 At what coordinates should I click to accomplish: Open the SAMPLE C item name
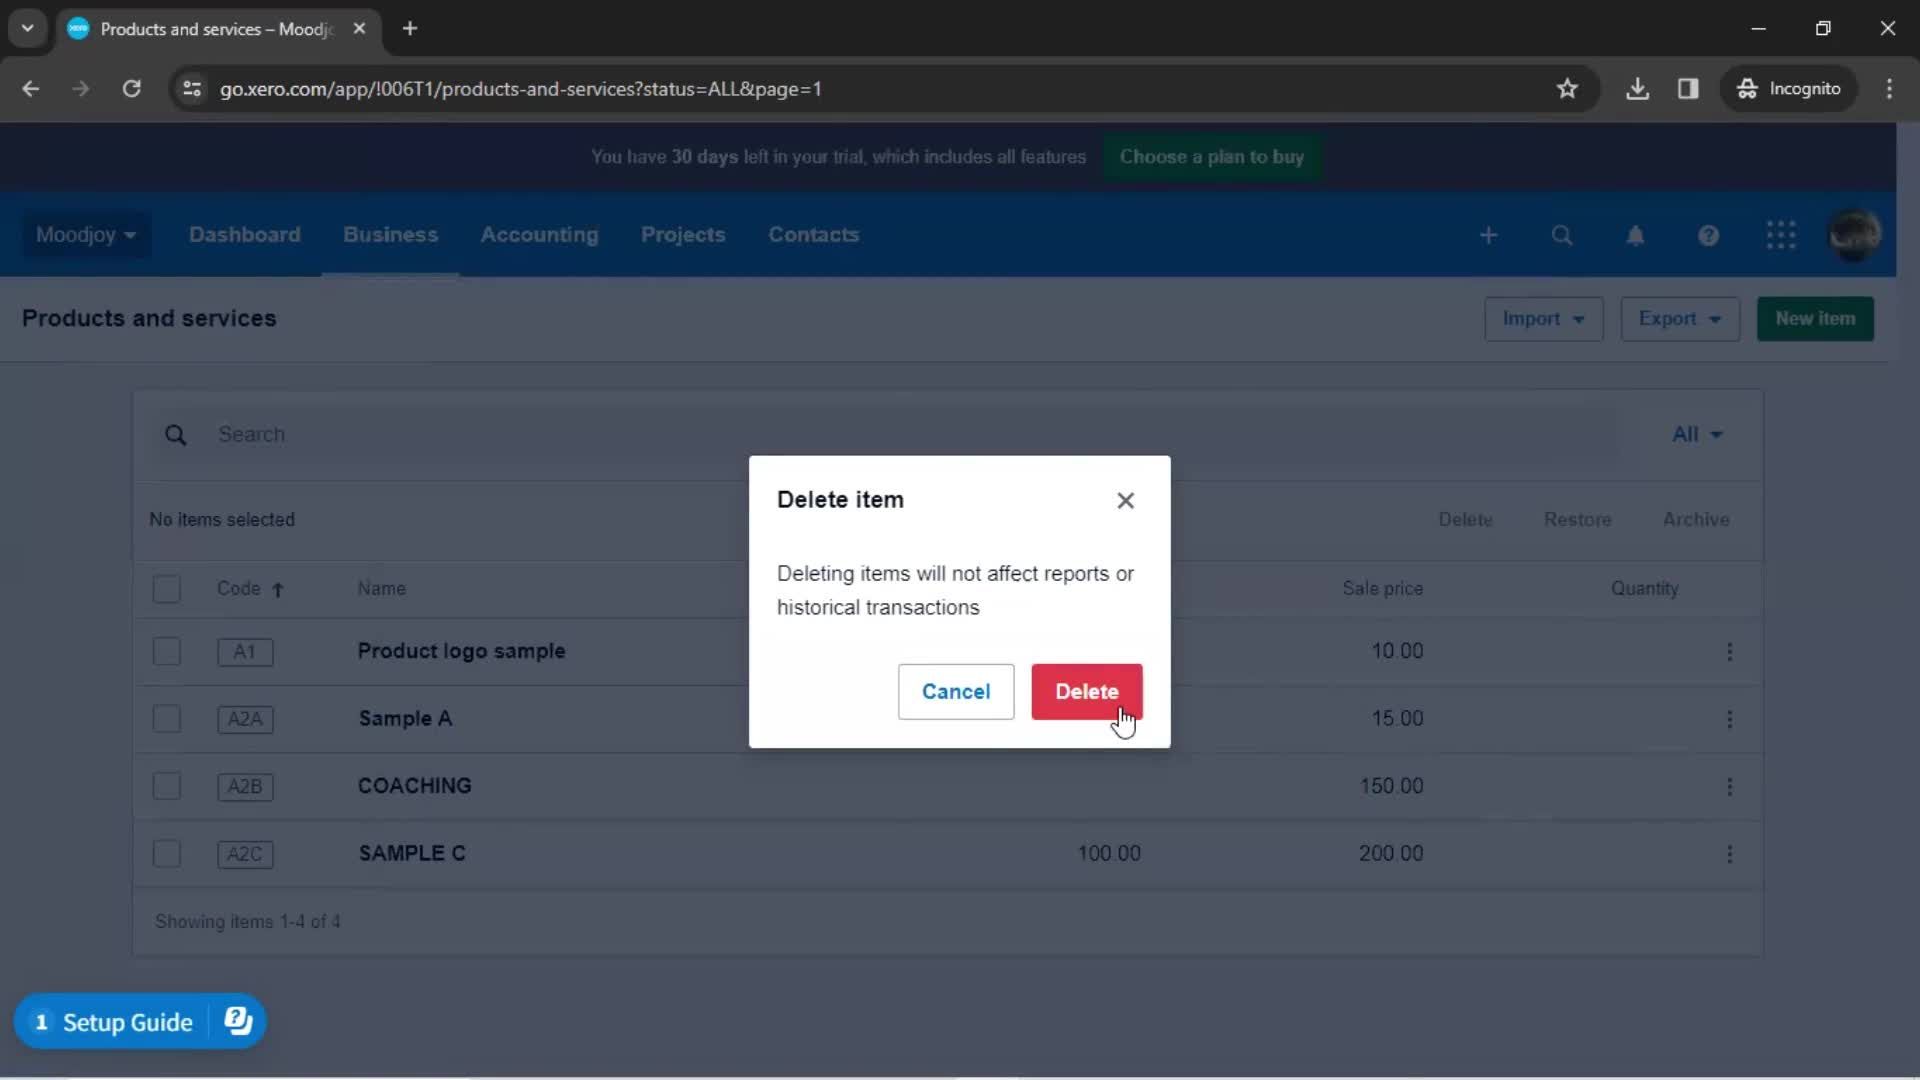[412, 854]
